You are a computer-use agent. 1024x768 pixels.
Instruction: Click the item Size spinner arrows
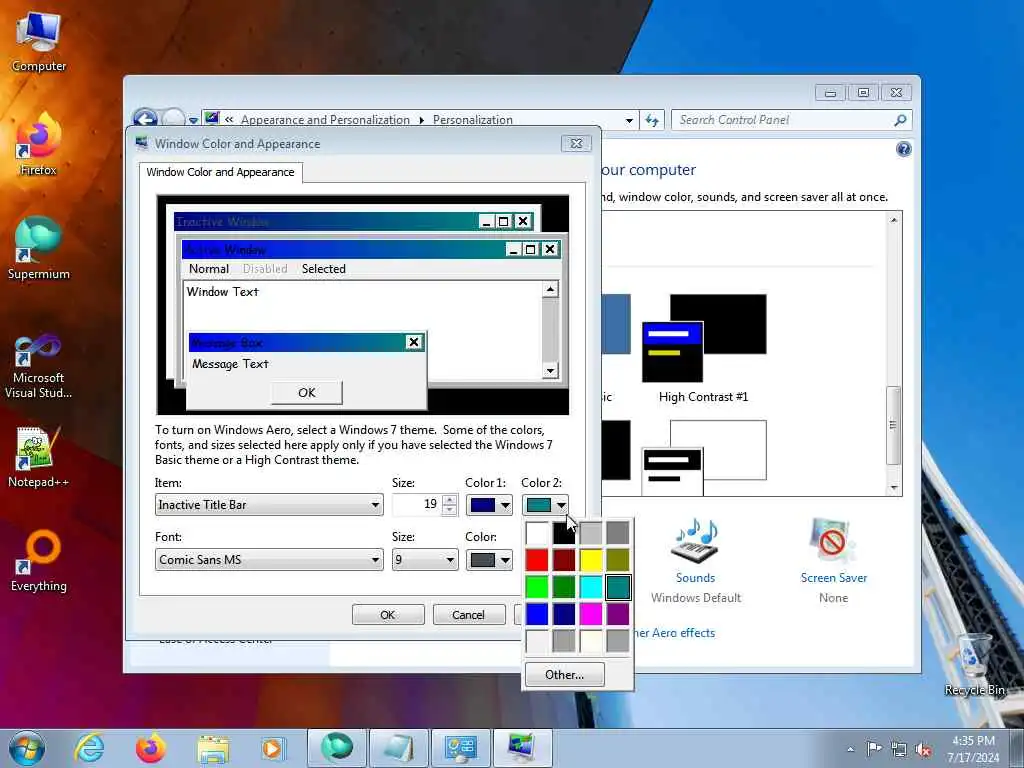click(x=449, y=505)
